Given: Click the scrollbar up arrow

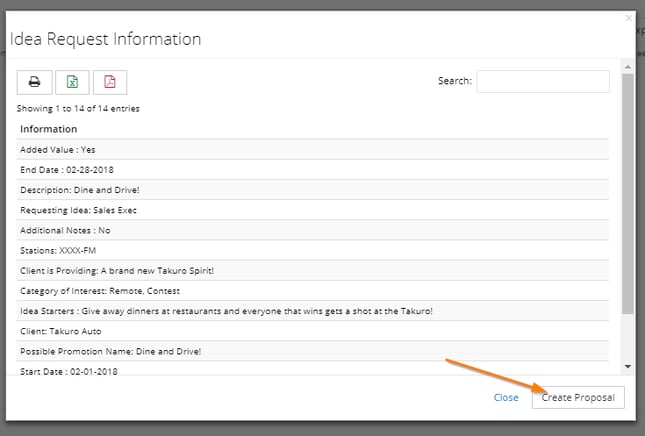Looking at the screenshot, I should [628, 67].
